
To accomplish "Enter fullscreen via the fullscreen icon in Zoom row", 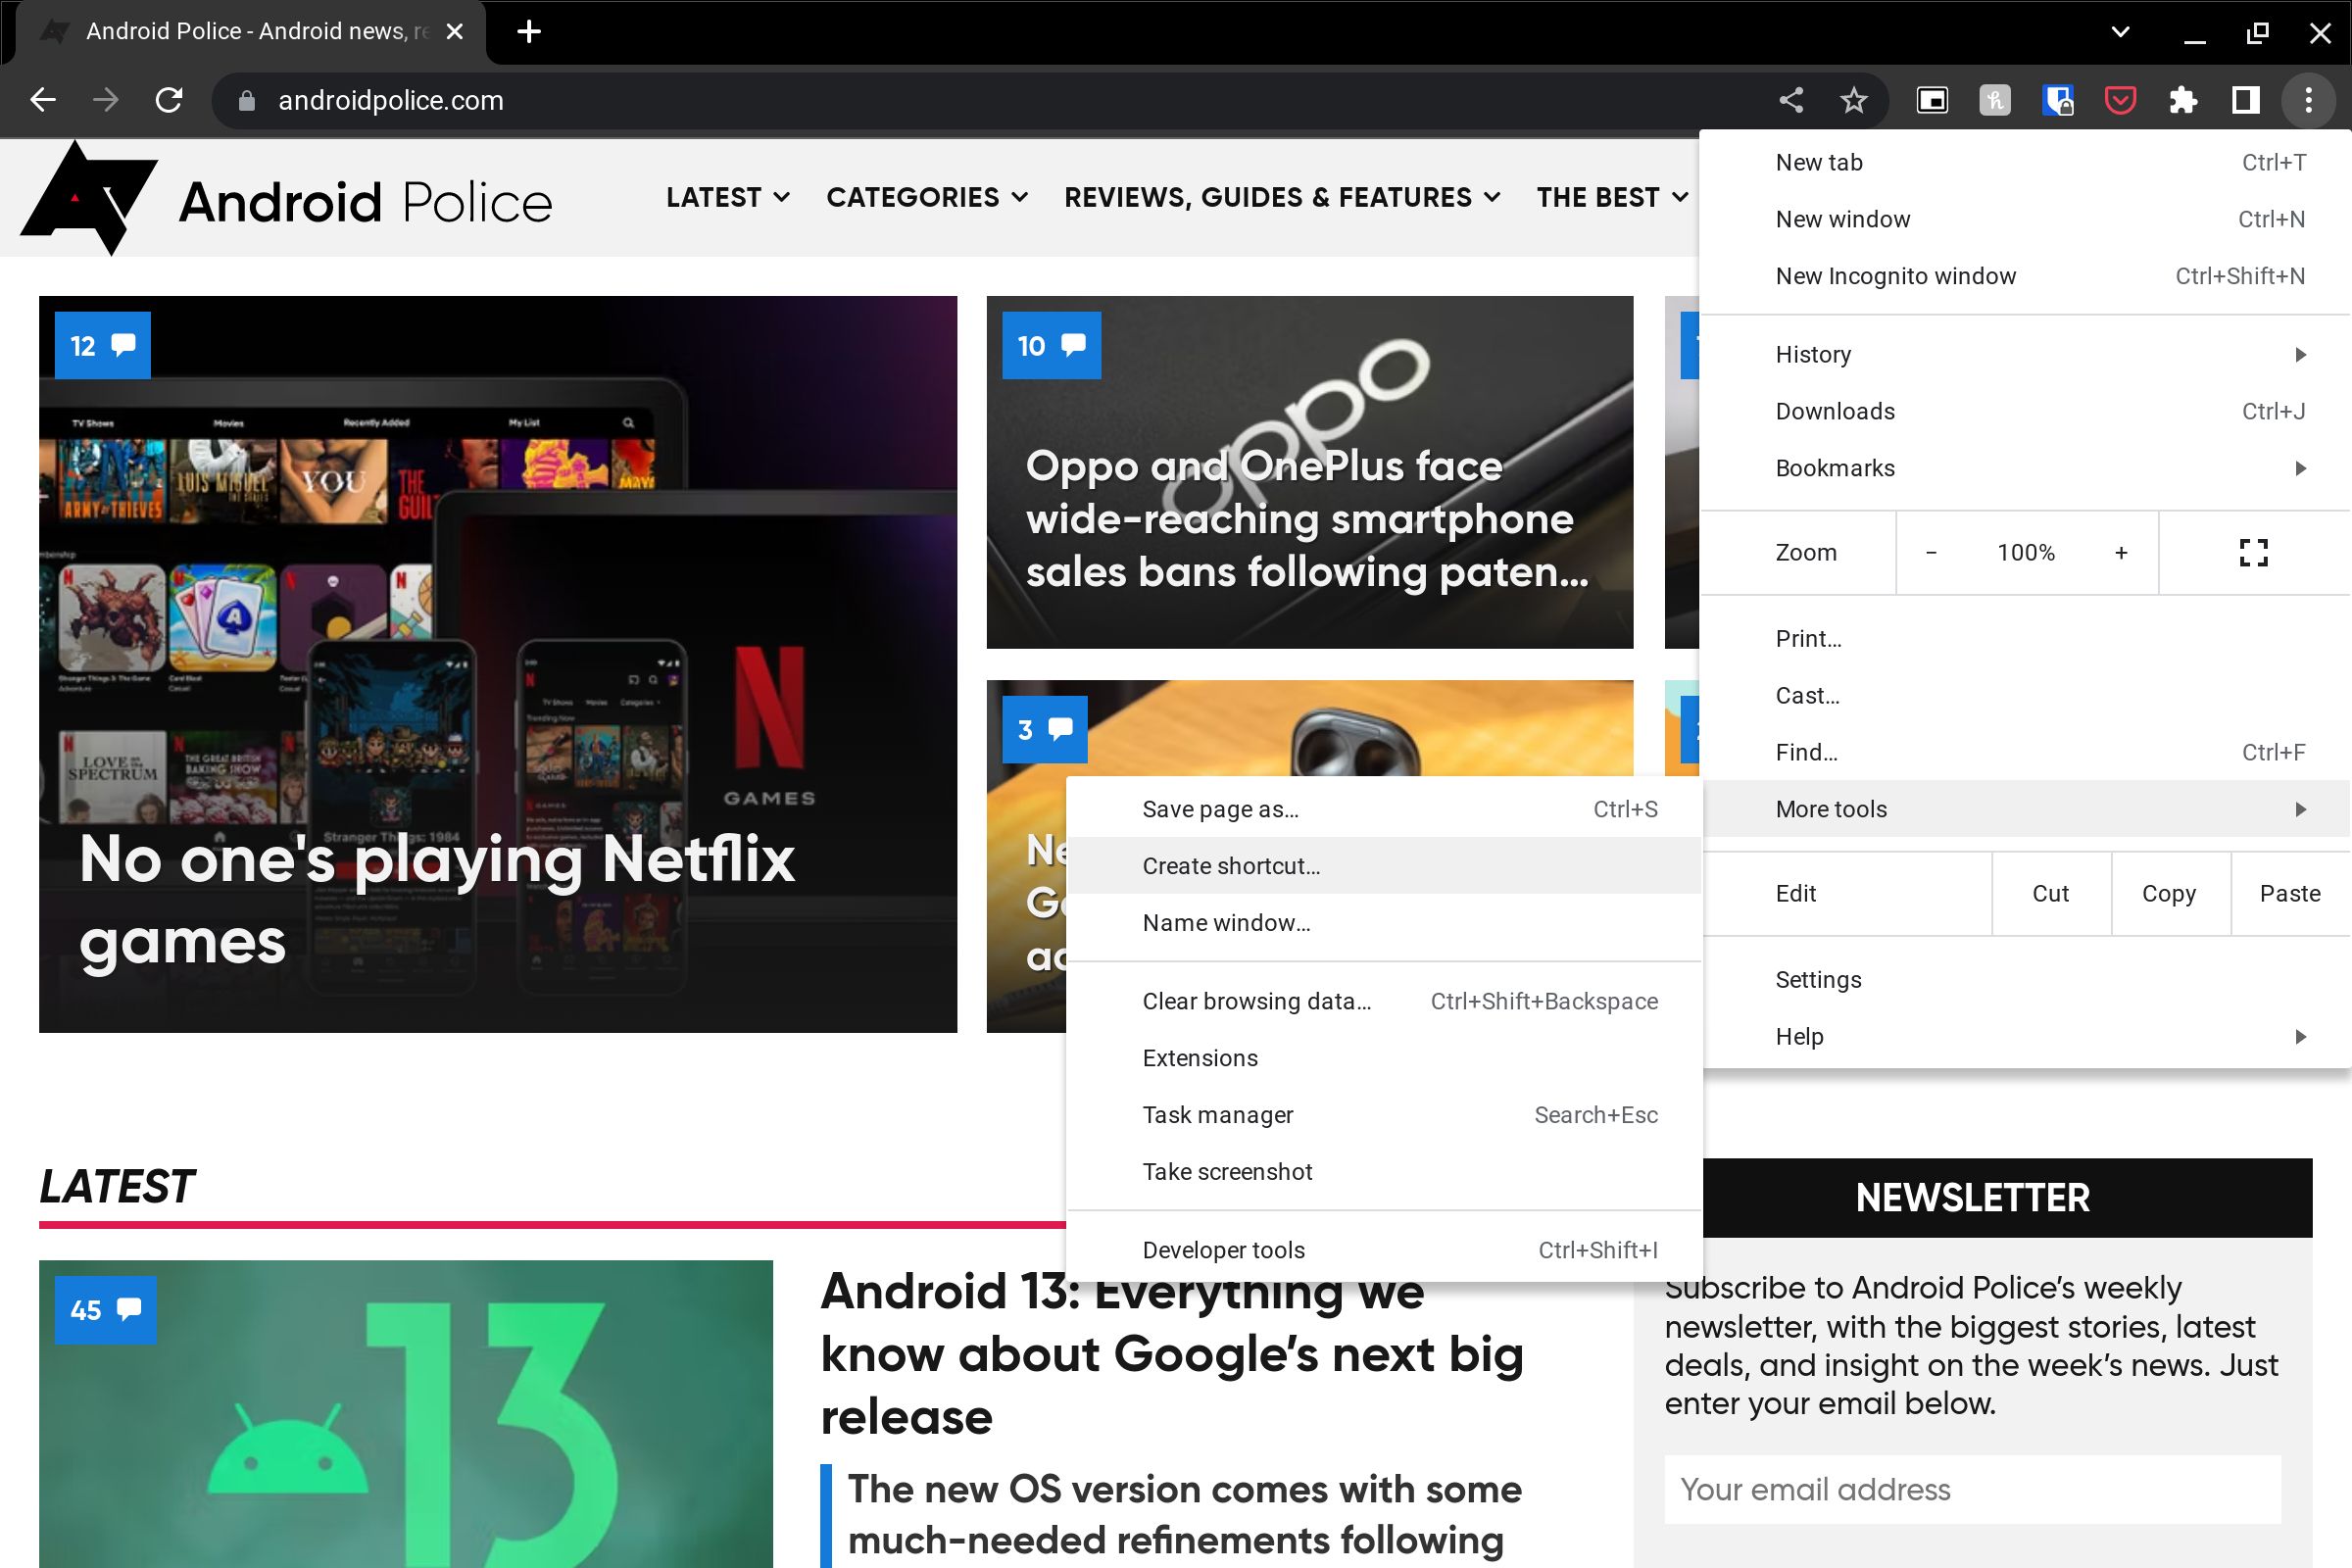I will [x=2253, y=552].
